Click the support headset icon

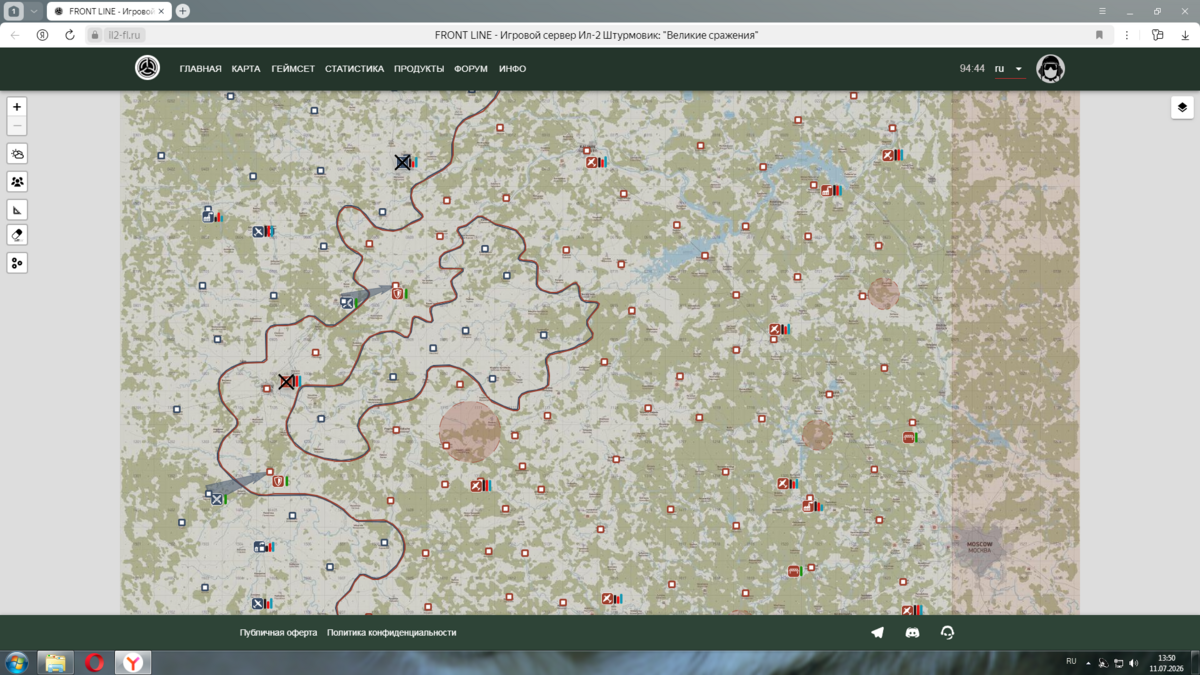(x=947, y=633)
